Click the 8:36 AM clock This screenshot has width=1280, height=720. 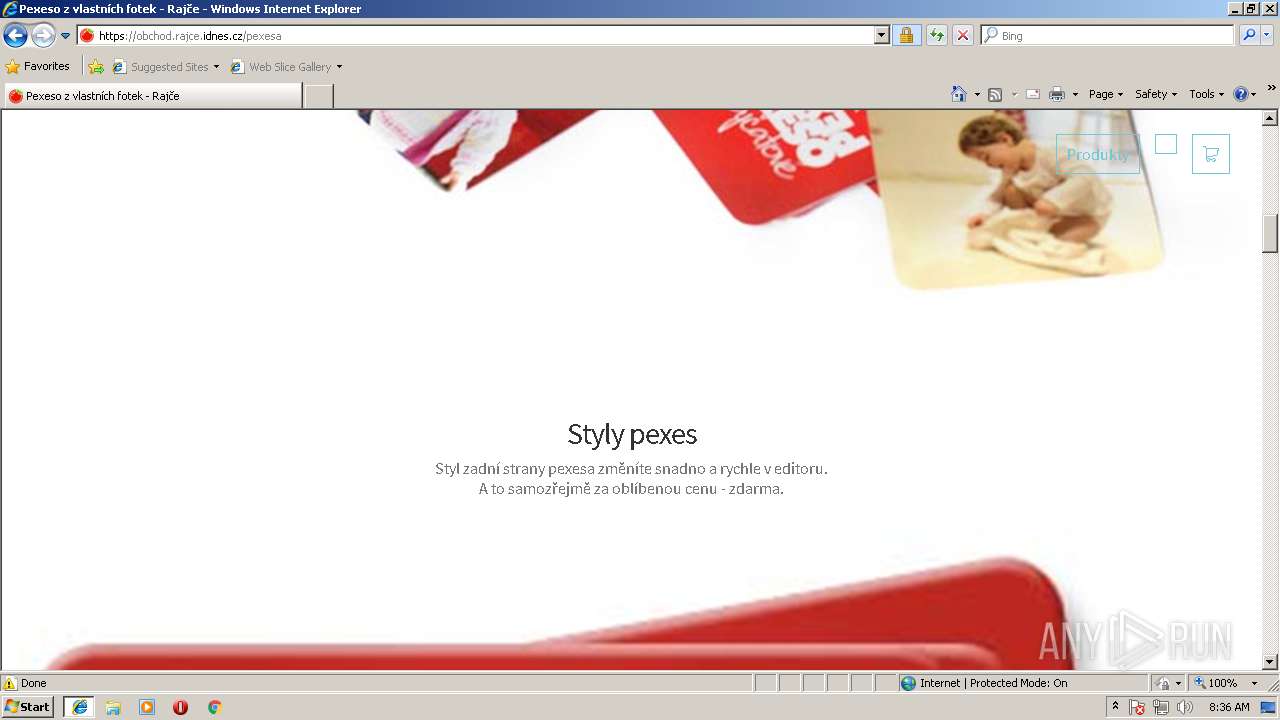click(x=1229, y=707)
